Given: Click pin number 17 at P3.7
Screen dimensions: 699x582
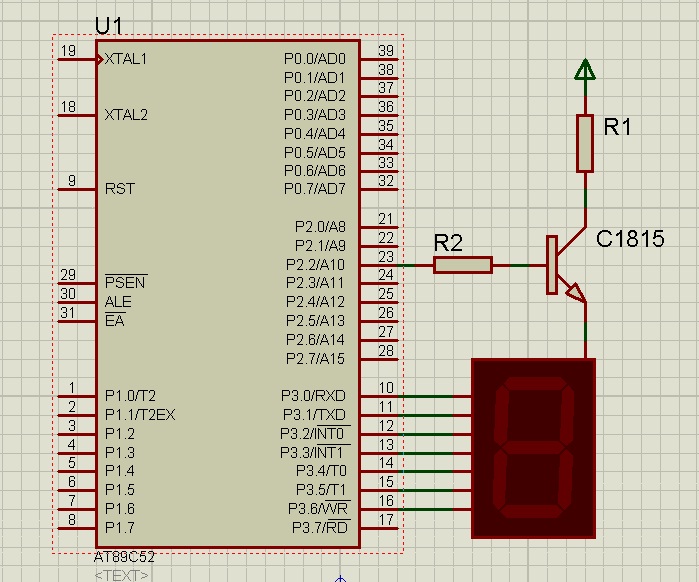Looking at the screenshot, I should coord(386,520).
